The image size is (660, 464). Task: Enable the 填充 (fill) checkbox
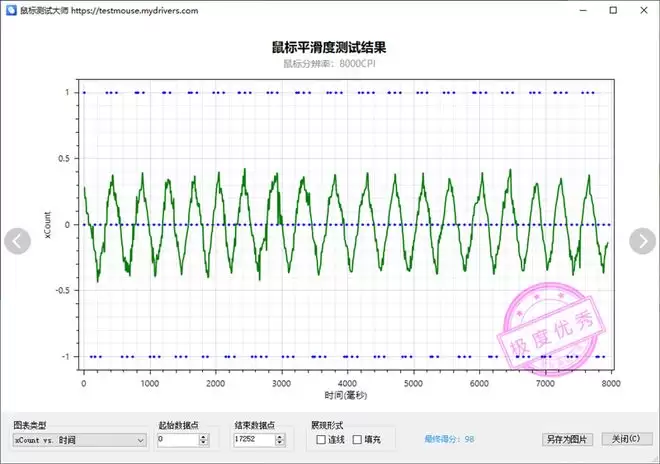(x=357, y=439)
